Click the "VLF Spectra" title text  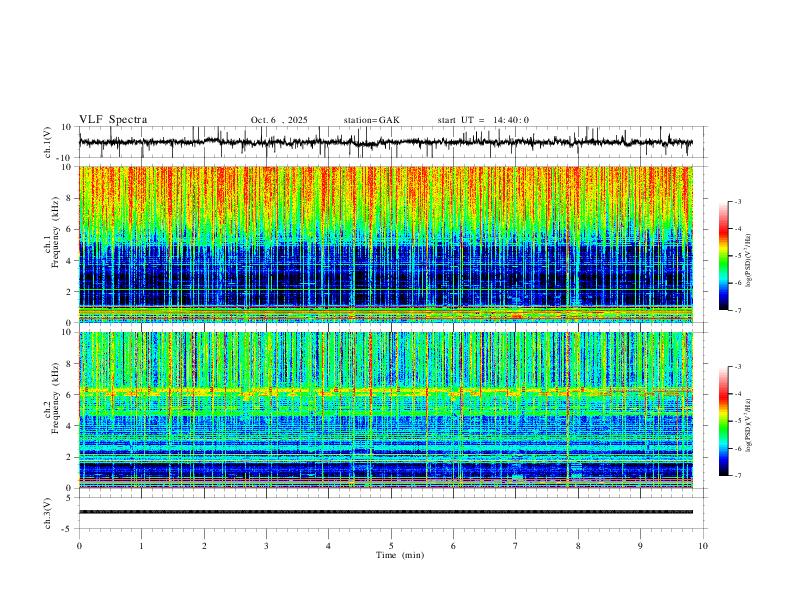click(113, 120)
